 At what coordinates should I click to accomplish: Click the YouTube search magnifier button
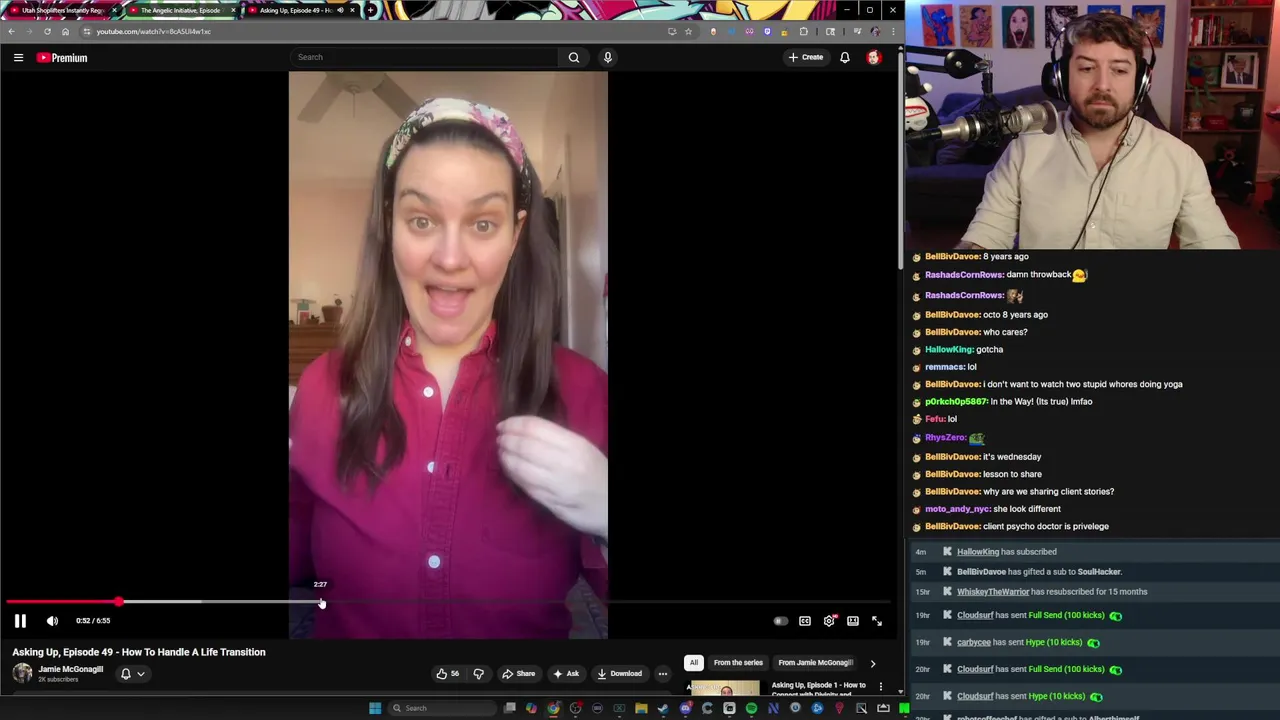pyautogui.click(x=574, y=57)
